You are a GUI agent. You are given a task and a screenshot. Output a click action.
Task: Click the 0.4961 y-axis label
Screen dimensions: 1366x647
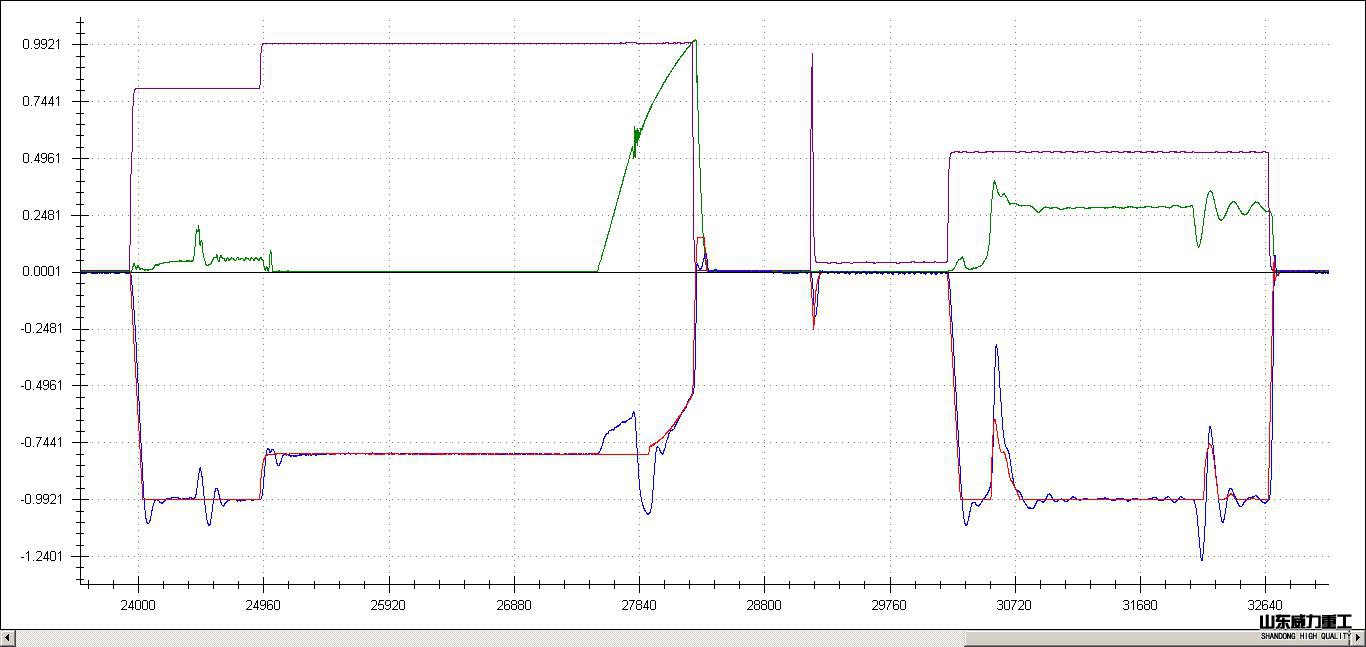tap(42, 158)
